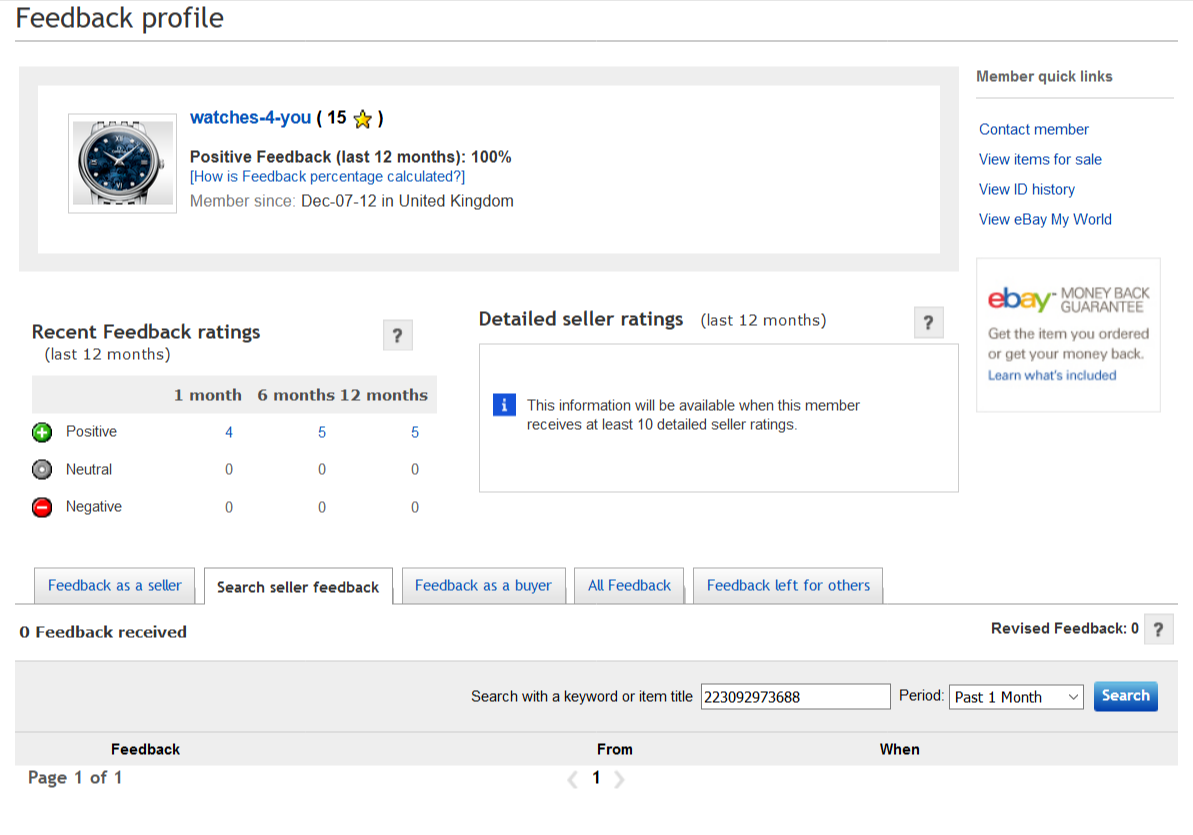This screenshot has width=1193, height=835.
Task: Go to the previous page arrow
Action: tap(573, 779)
